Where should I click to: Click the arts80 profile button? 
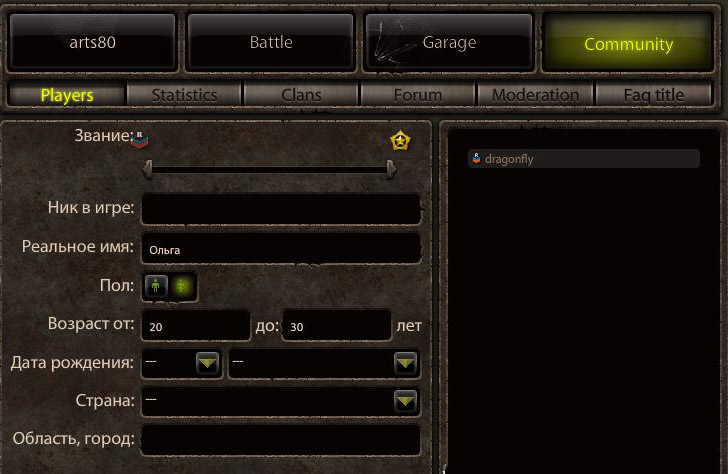click(x=92, y=42)
